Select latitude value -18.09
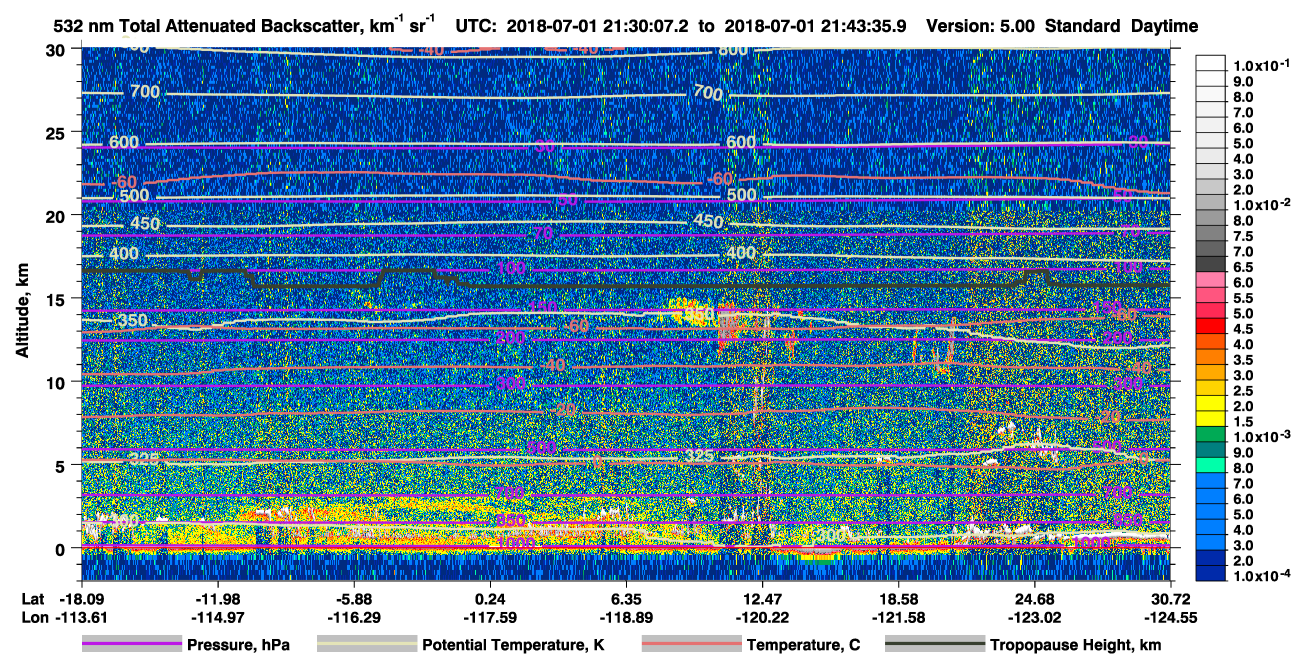This screenshot has height=667, width=1300. [x=81, y=597]
